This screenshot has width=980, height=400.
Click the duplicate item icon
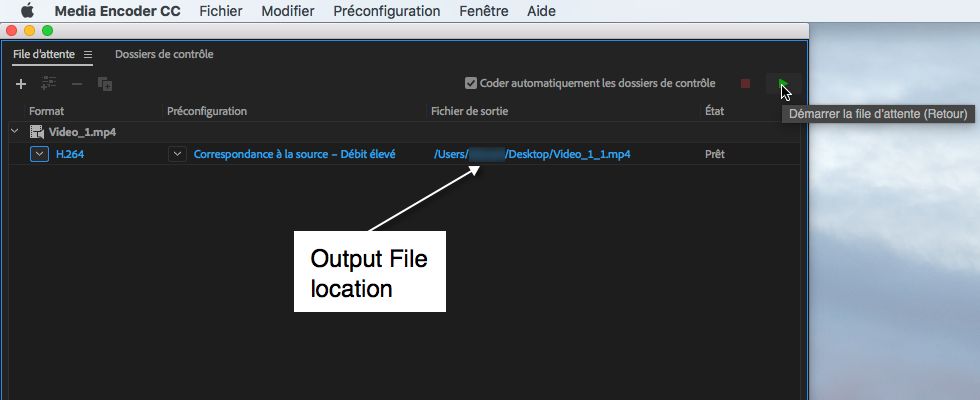104,84
